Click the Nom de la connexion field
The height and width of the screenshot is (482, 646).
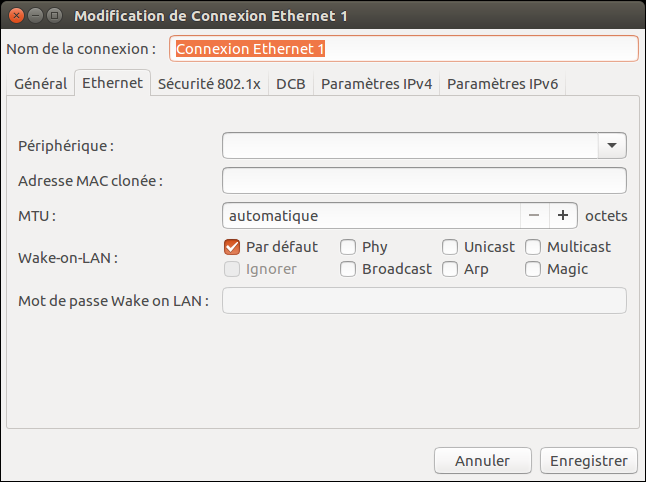(x=404, y=48)
